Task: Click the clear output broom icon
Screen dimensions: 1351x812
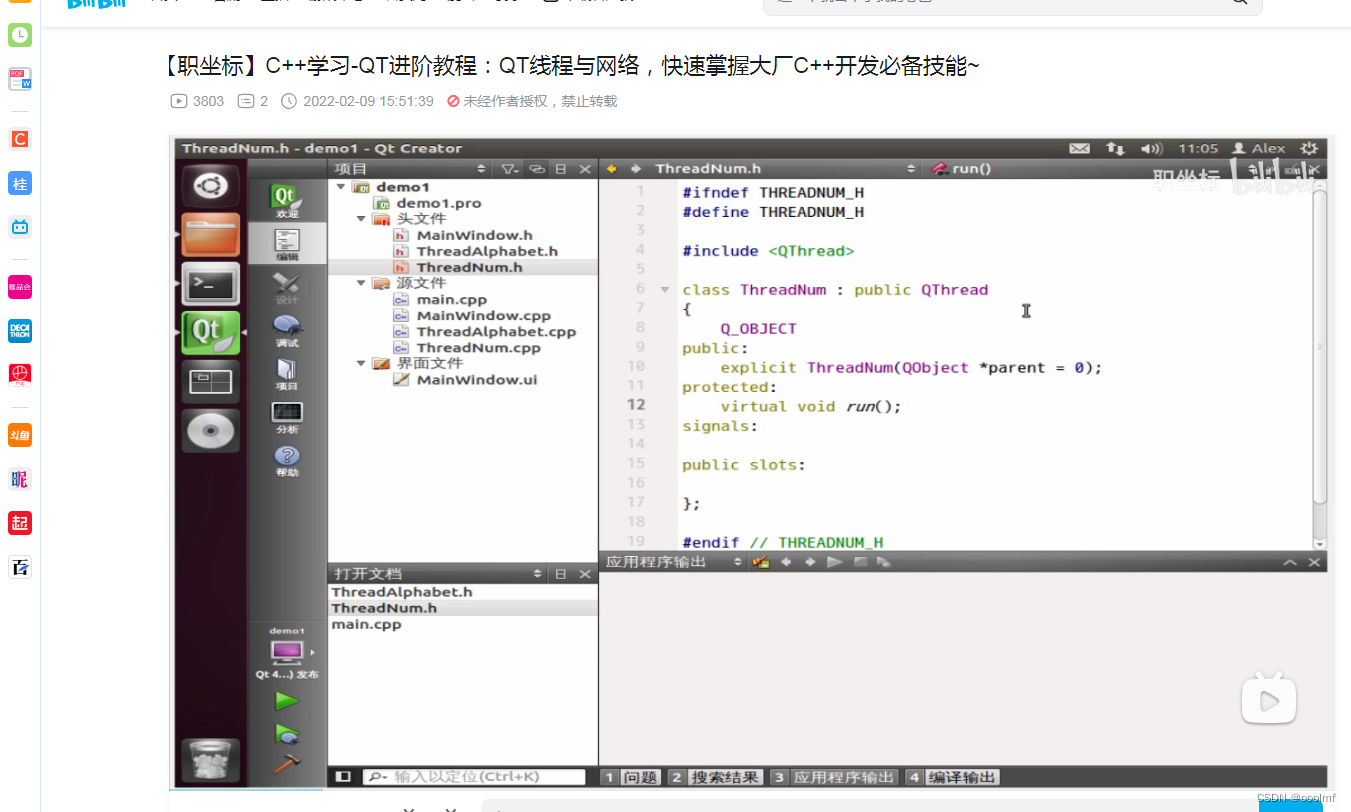Action: pos(761,562)
